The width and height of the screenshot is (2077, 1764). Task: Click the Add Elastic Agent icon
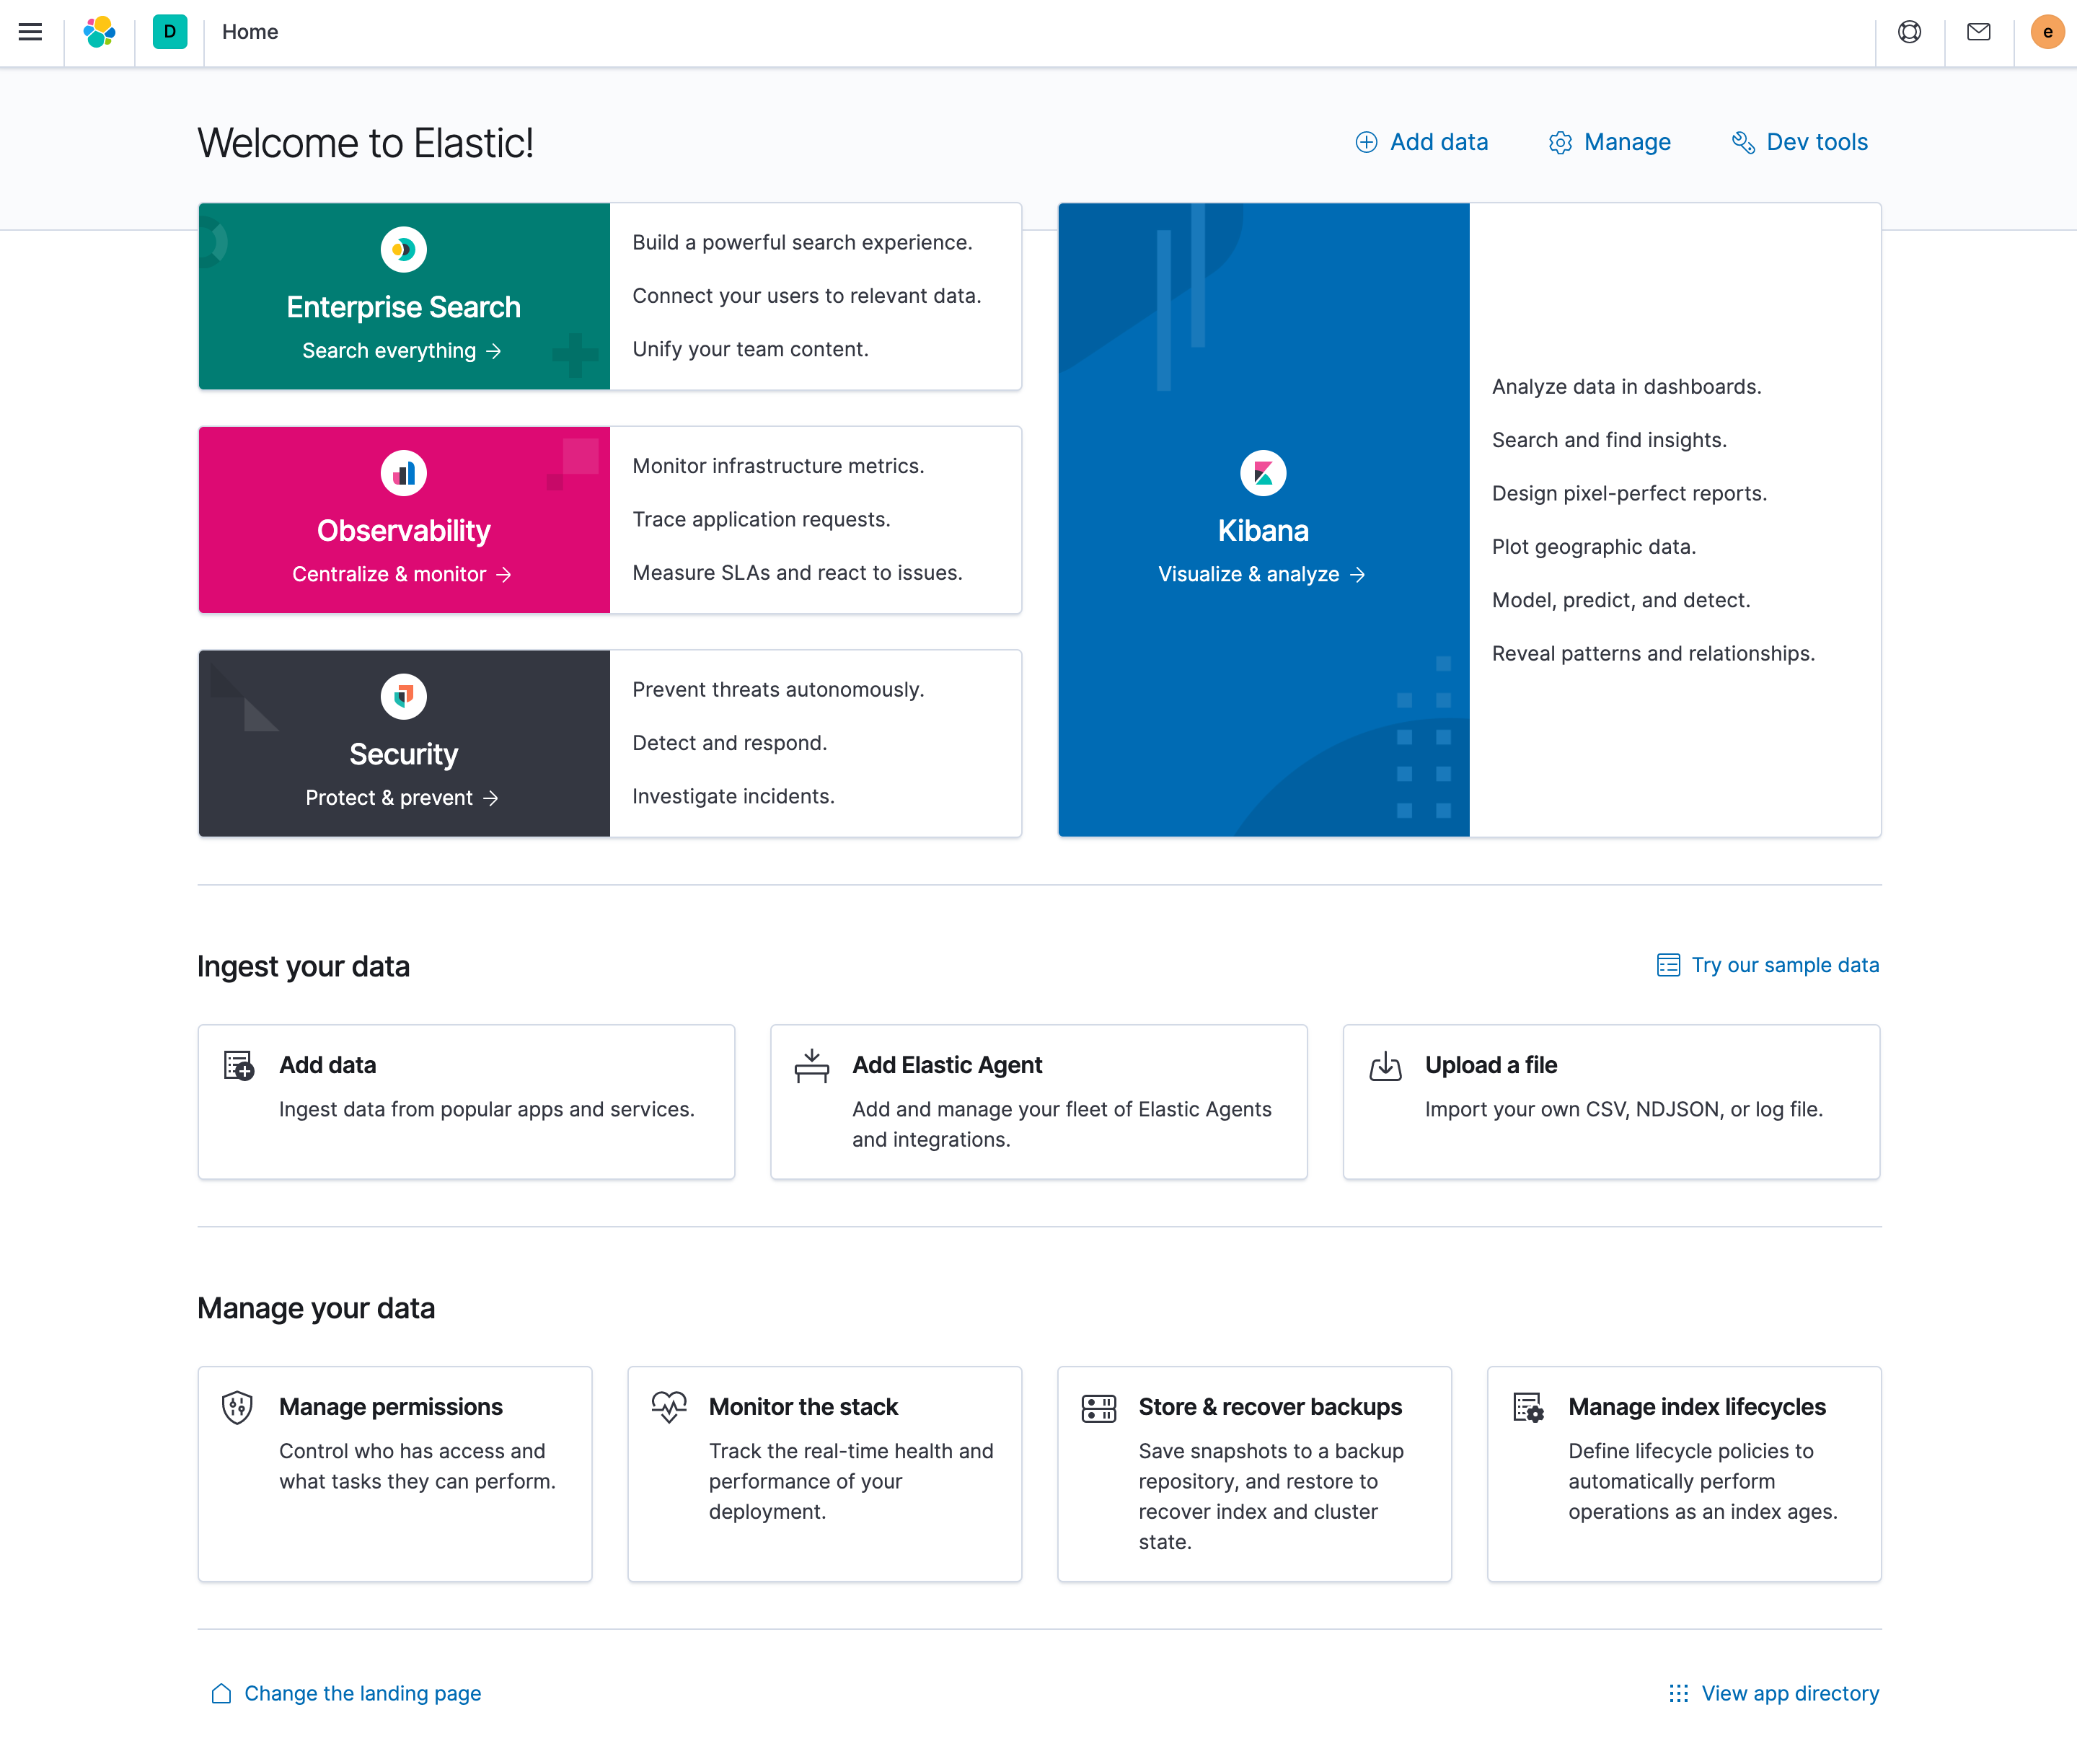coord(812,1066)
